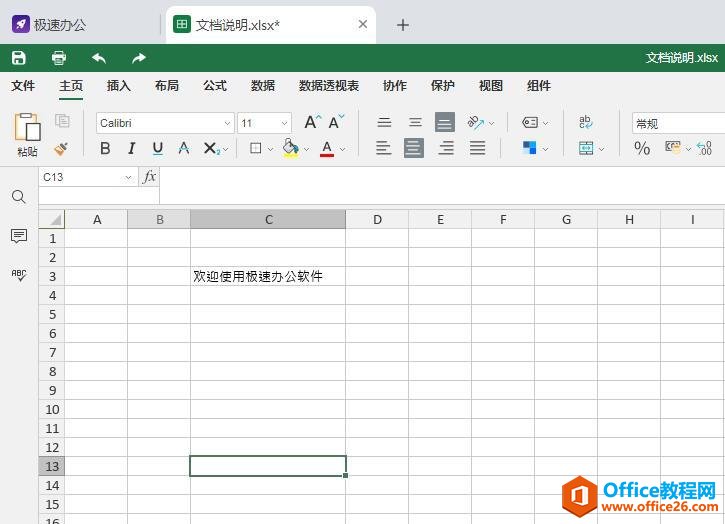Click the select-all corner triangle
The height and width of the screenshot is (524, 725).
(x=51, y=219)
